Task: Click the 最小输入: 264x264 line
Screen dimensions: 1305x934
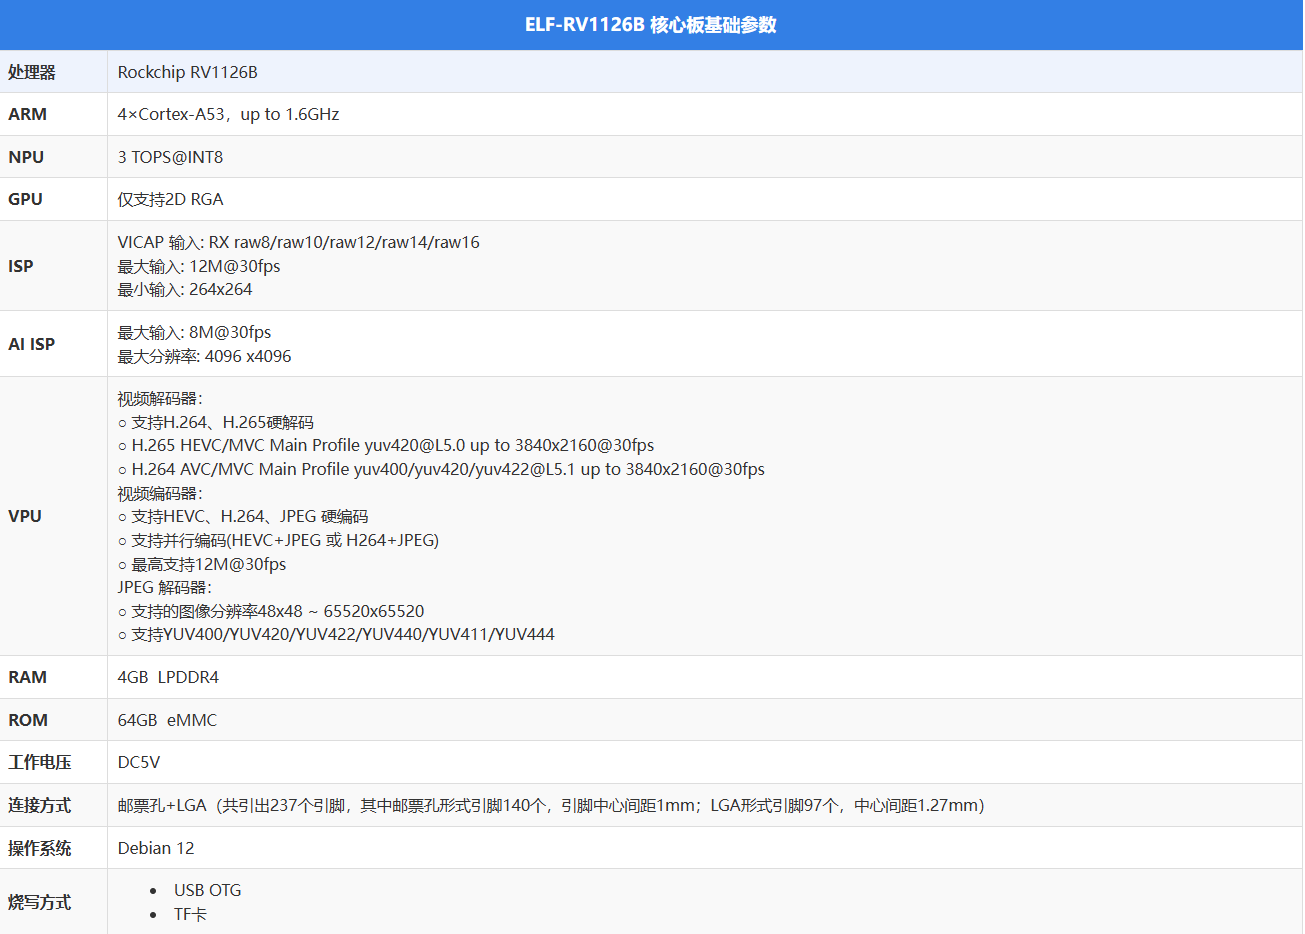Action: [185, 289]
